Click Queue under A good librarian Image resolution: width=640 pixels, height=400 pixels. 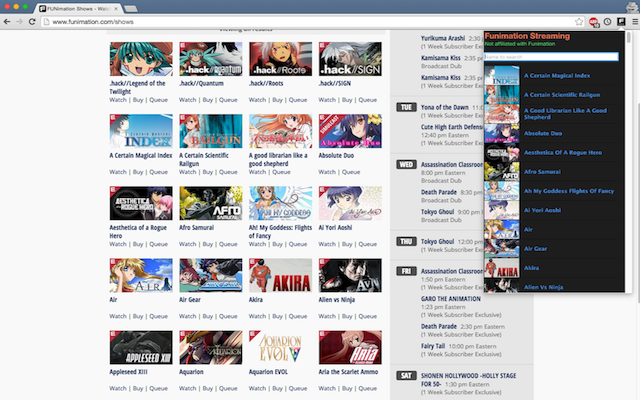pos(281,172)
